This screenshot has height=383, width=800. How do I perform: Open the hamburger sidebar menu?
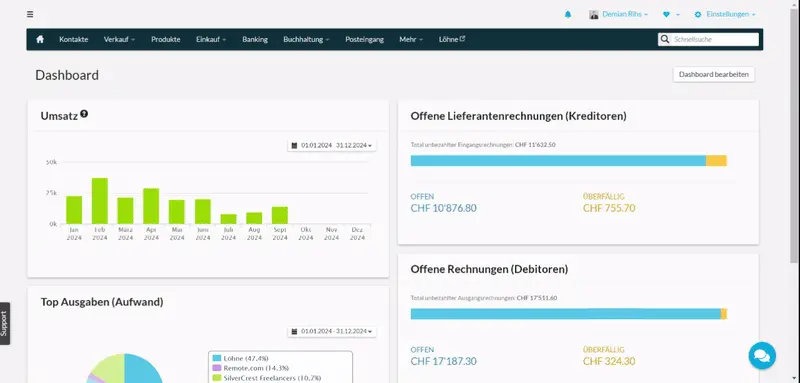(30, 14)
